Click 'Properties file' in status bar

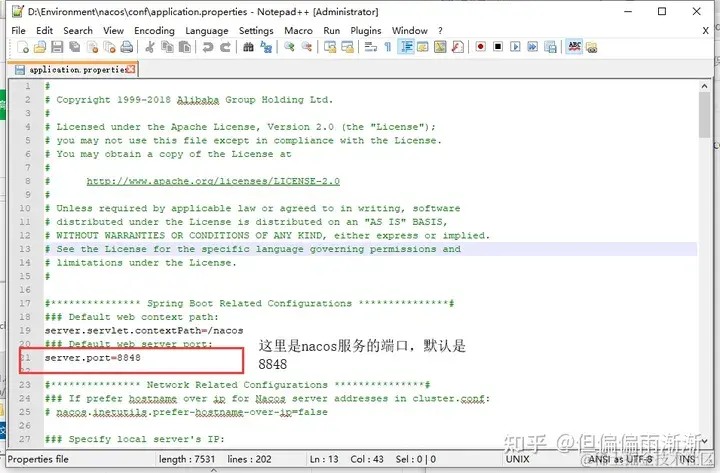click(38, 459)
